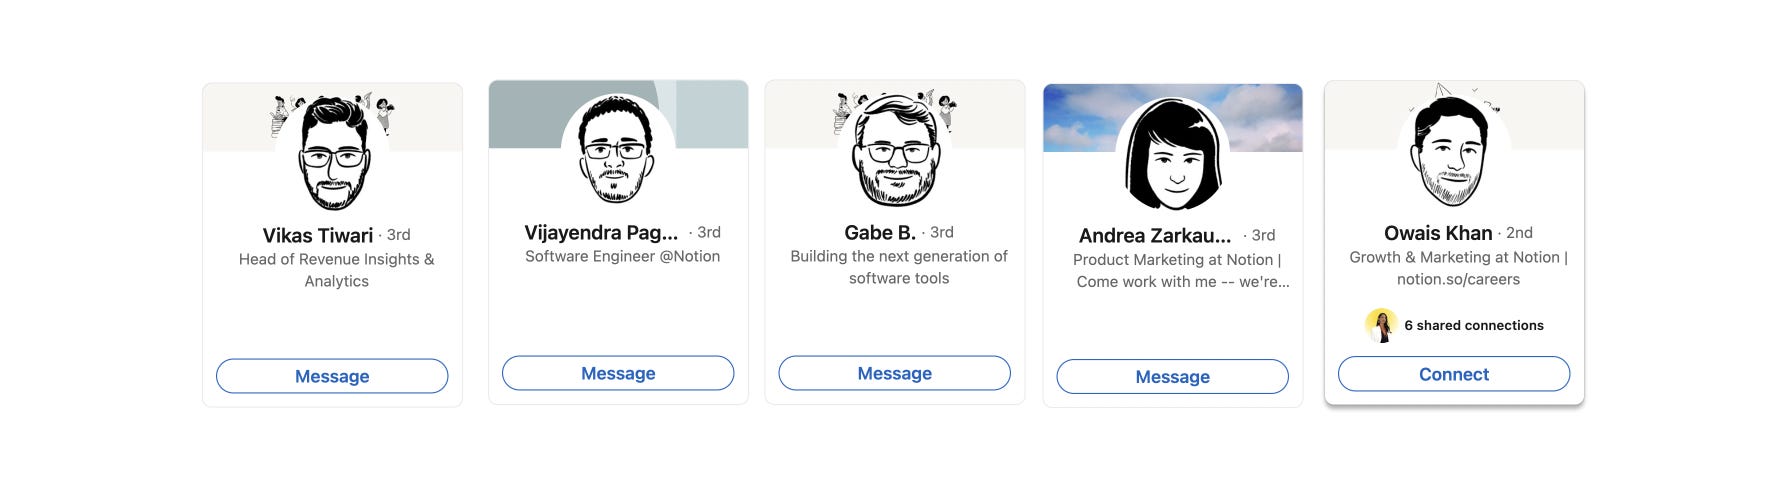The height and width of the screenshot is (482, 1781).
Task: Open Vikas Tiwari's illustrated avatar
Action: coord(333,153)
